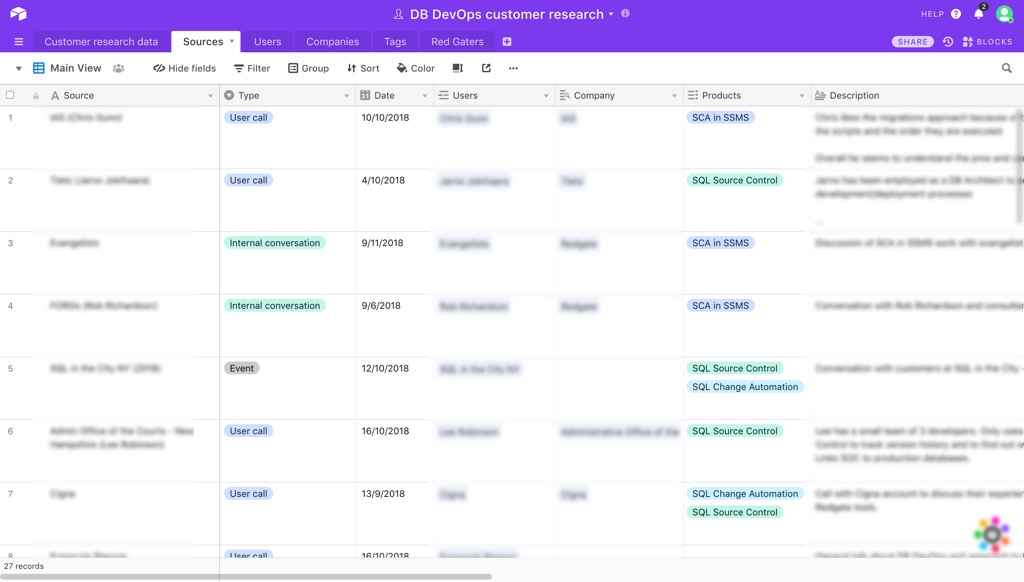The height and width of the screenshot is (582, 1024).
Task: Open the Products column dropdown arrow
Action: [x=802, y=96]
